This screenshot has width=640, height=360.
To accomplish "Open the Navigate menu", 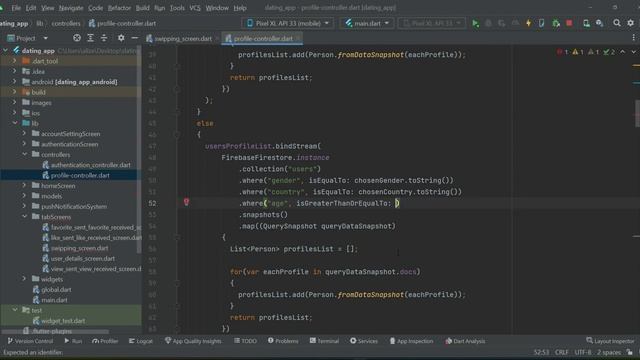I will point(71,8).
